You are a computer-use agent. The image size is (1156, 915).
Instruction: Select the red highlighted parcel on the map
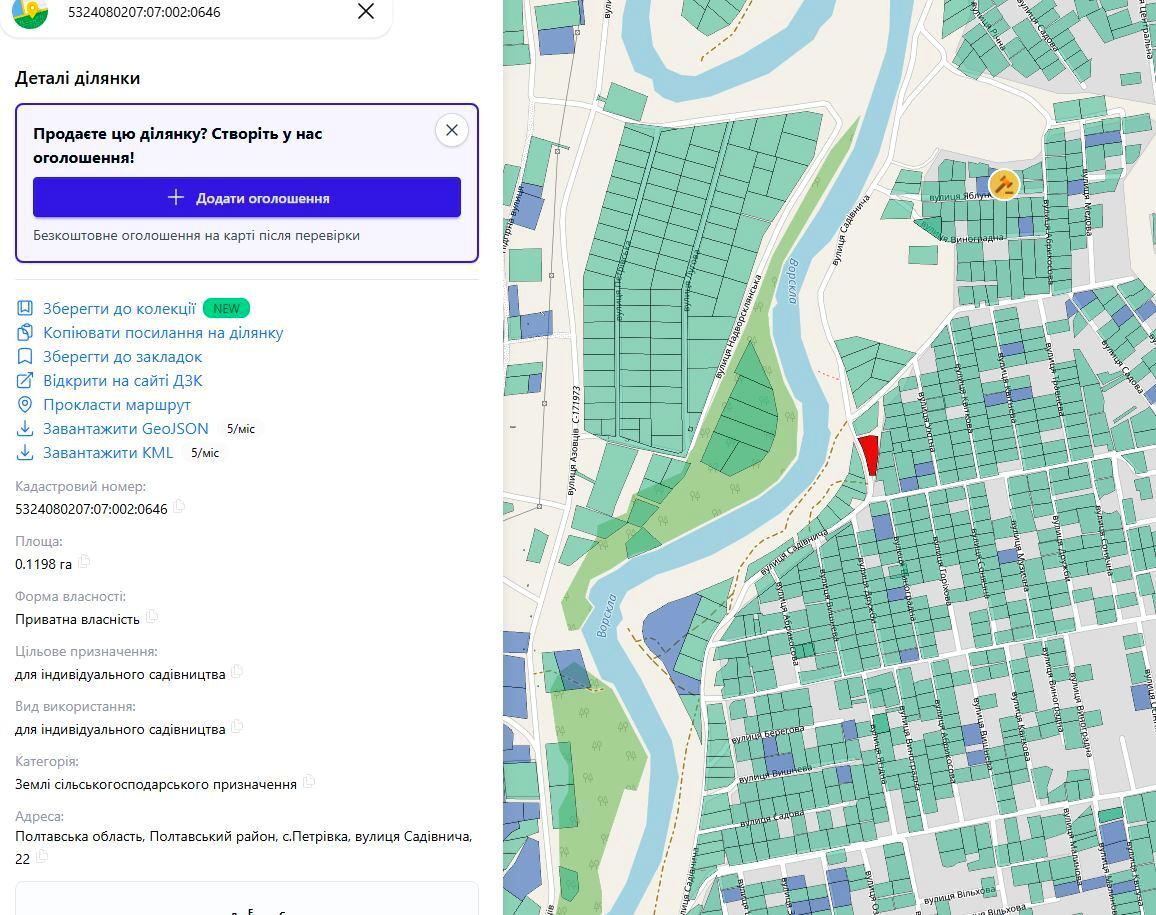pos(870,455)
